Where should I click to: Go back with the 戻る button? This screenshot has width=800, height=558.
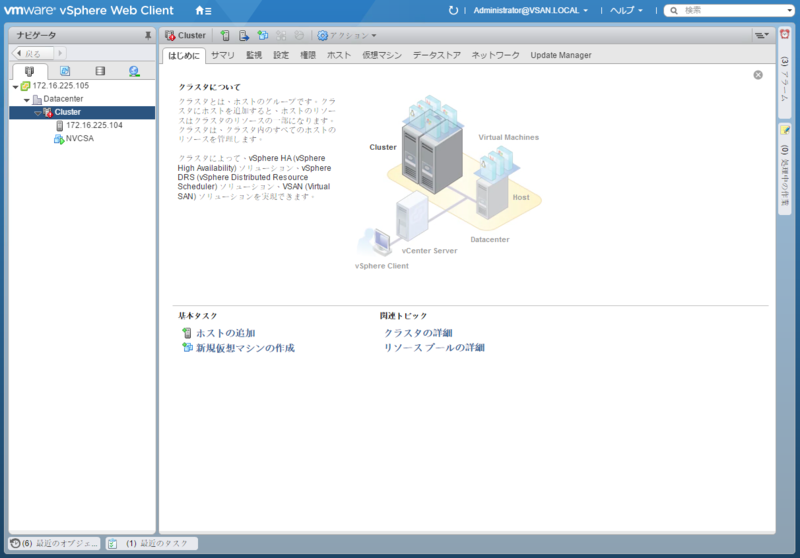pos(32,53)
